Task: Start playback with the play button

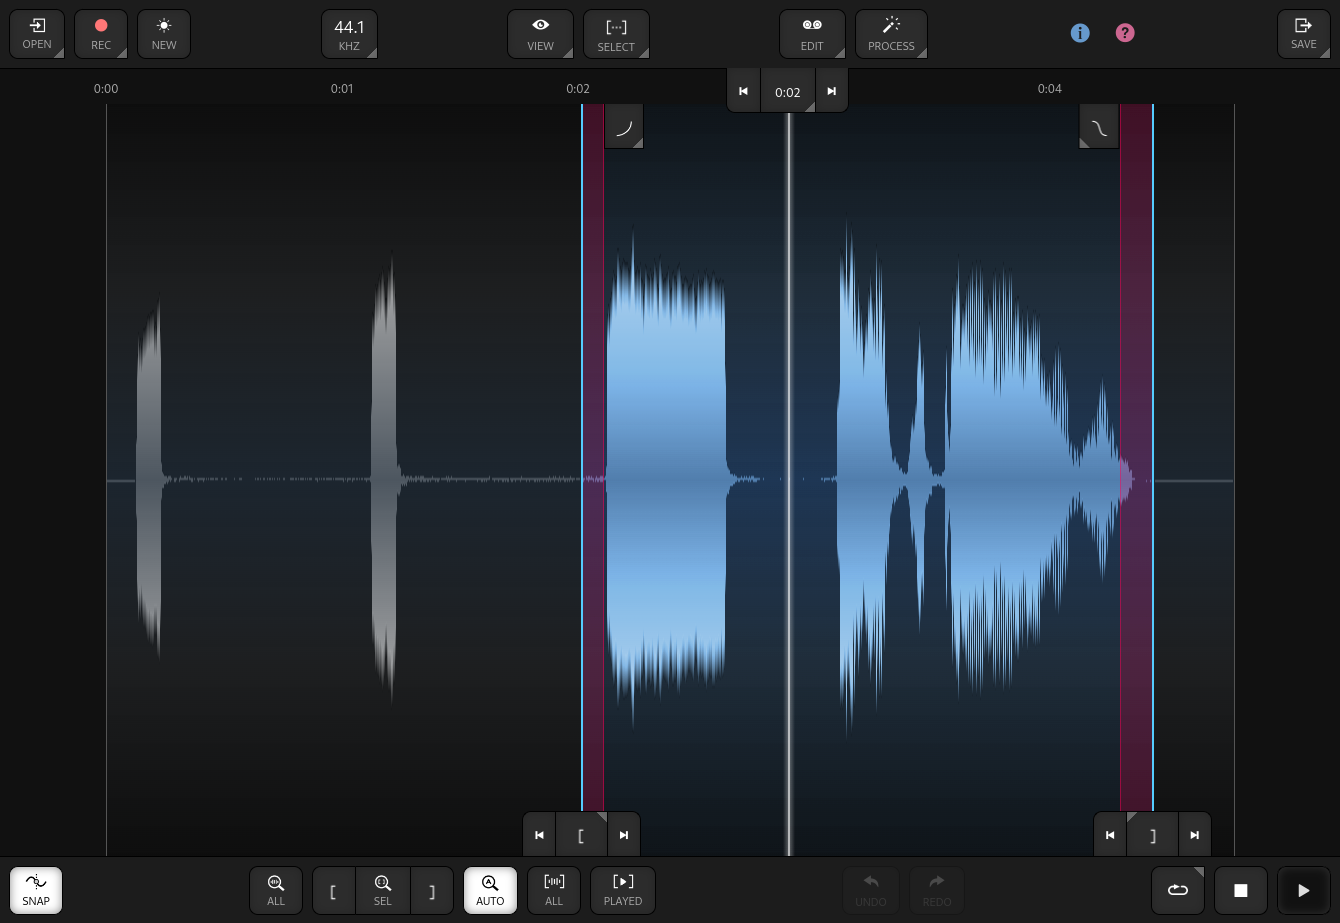Action: point(1304,890)
